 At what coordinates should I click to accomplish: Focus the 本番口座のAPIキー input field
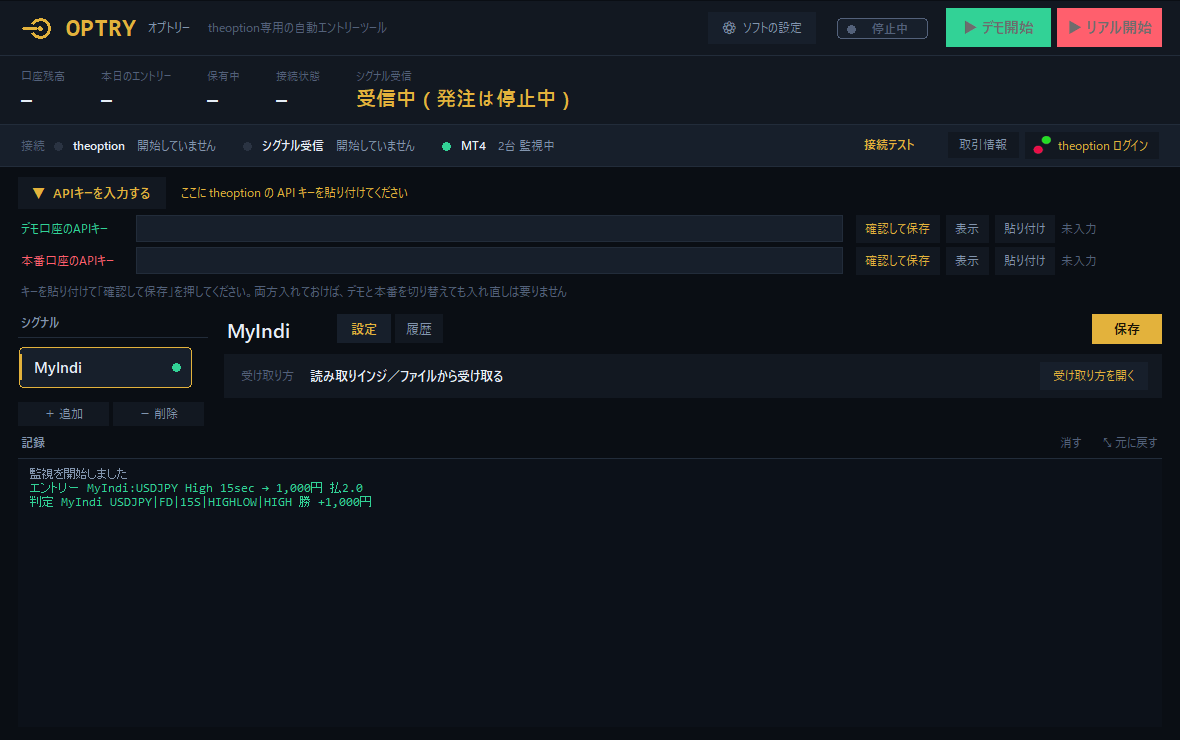click(489, 260)
